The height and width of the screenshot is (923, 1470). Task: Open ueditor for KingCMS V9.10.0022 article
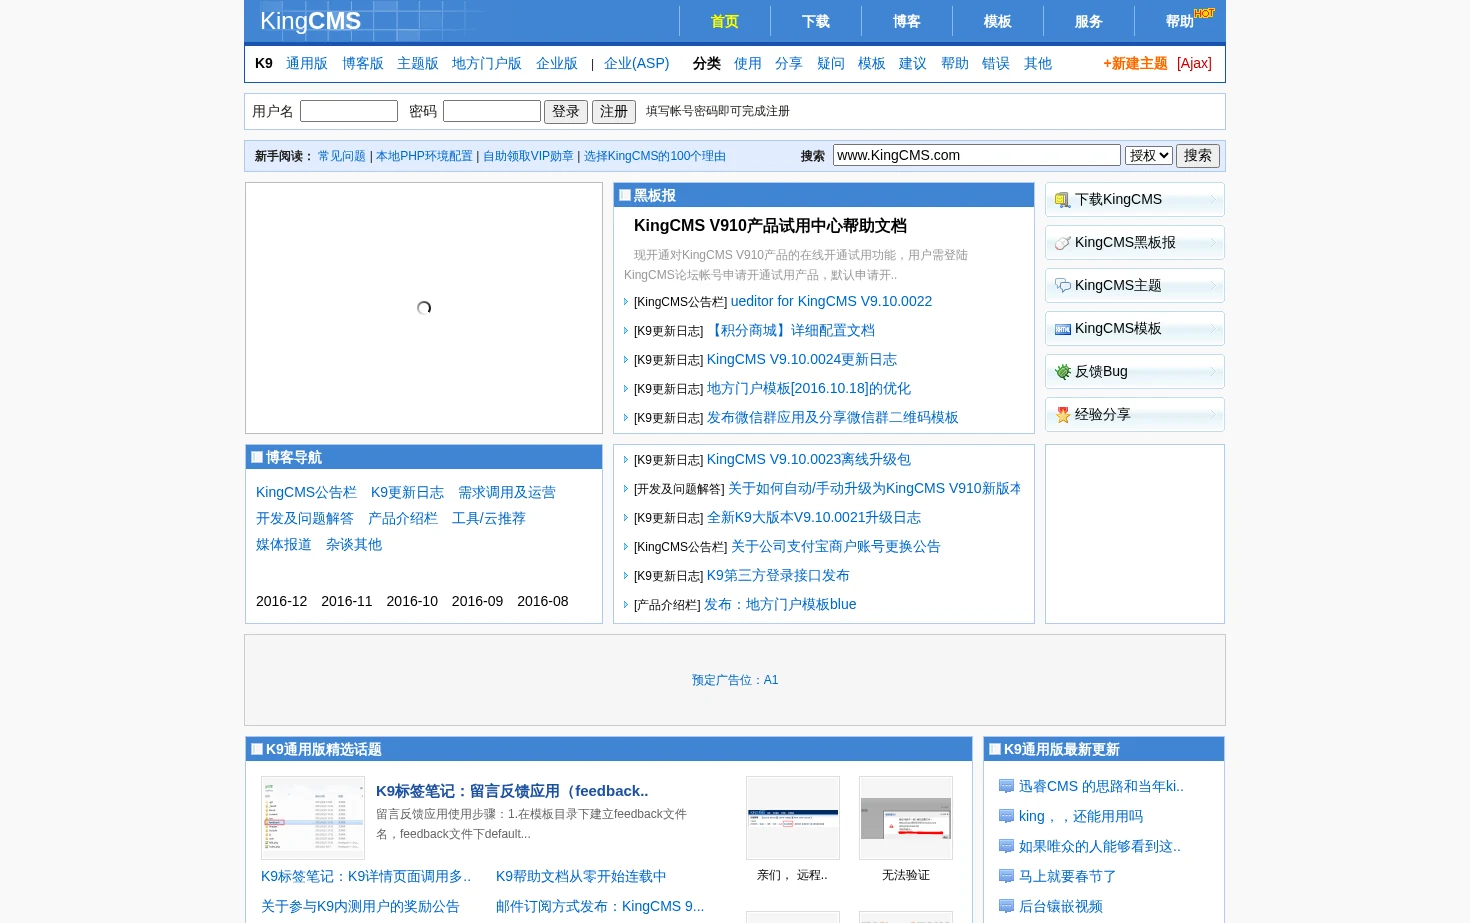click(831, 301)
